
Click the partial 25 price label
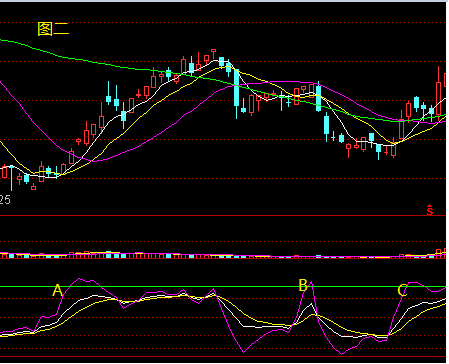tap(5, 200)
